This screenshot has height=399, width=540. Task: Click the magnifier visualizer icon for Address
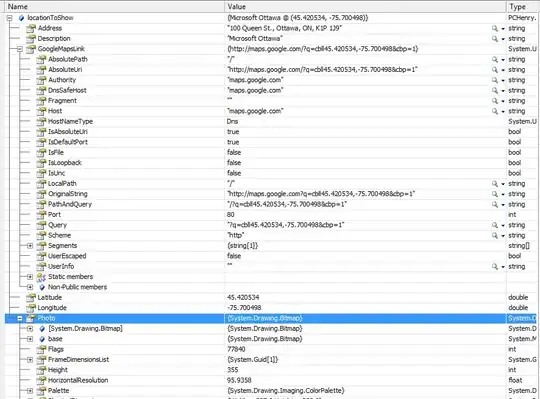pos(495,28)
